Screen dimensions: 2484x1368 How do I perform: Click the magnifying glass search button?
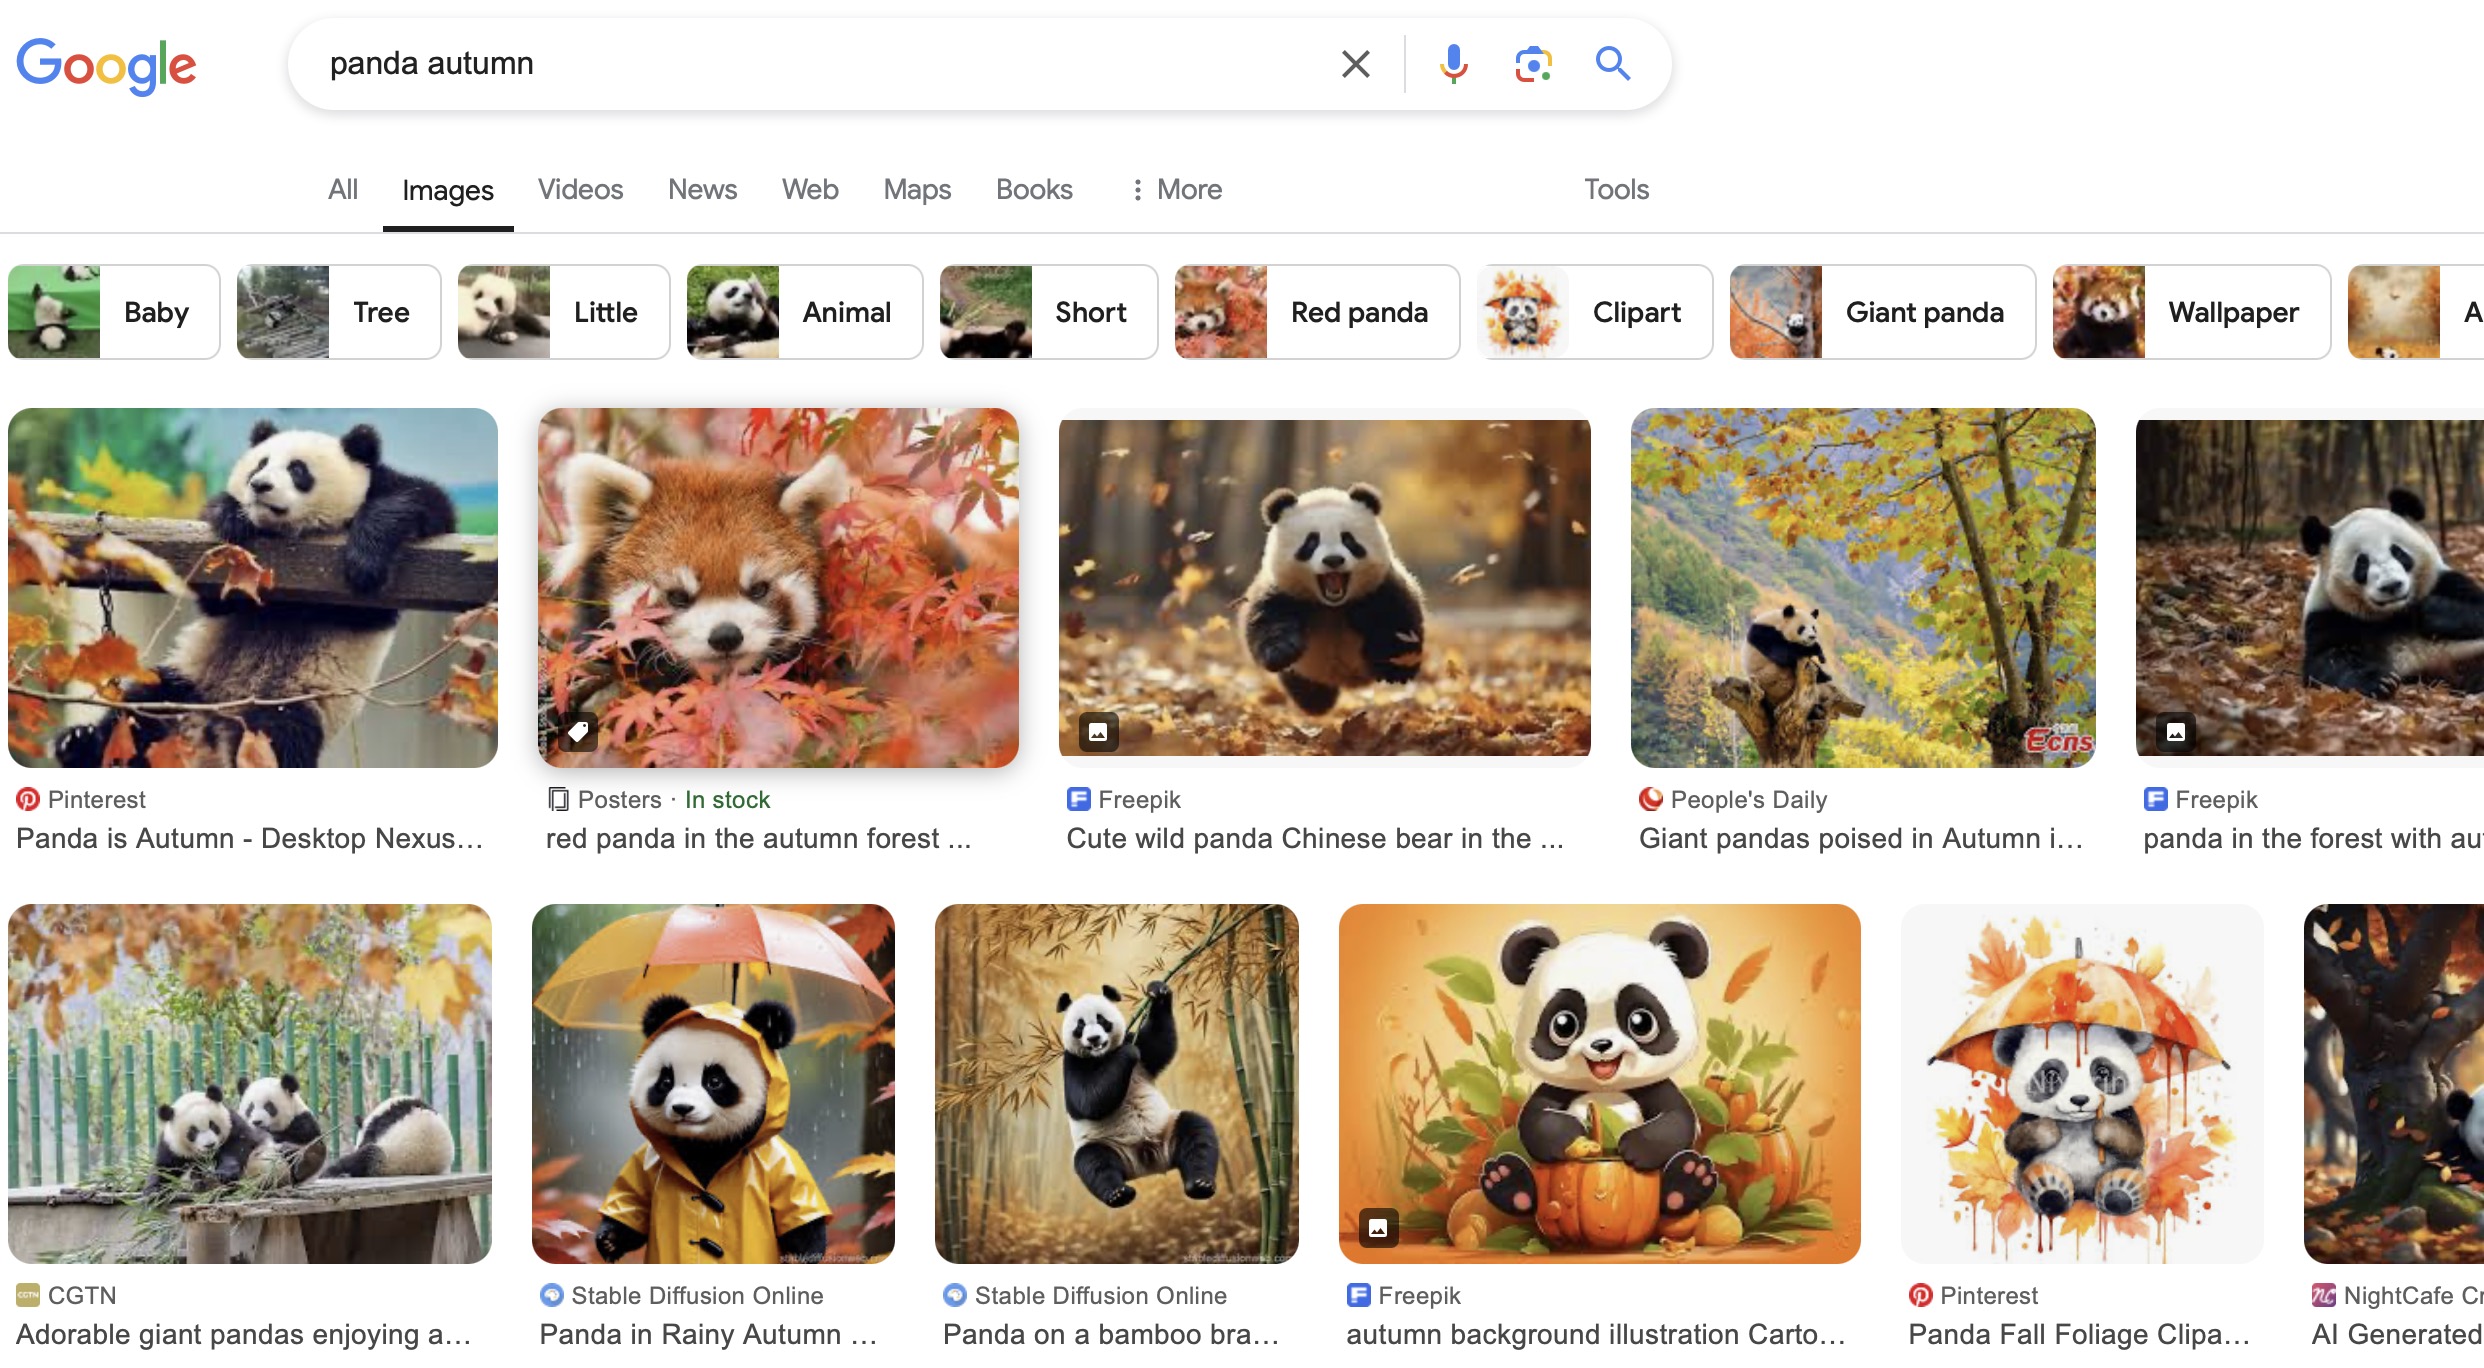point(1612,64)
